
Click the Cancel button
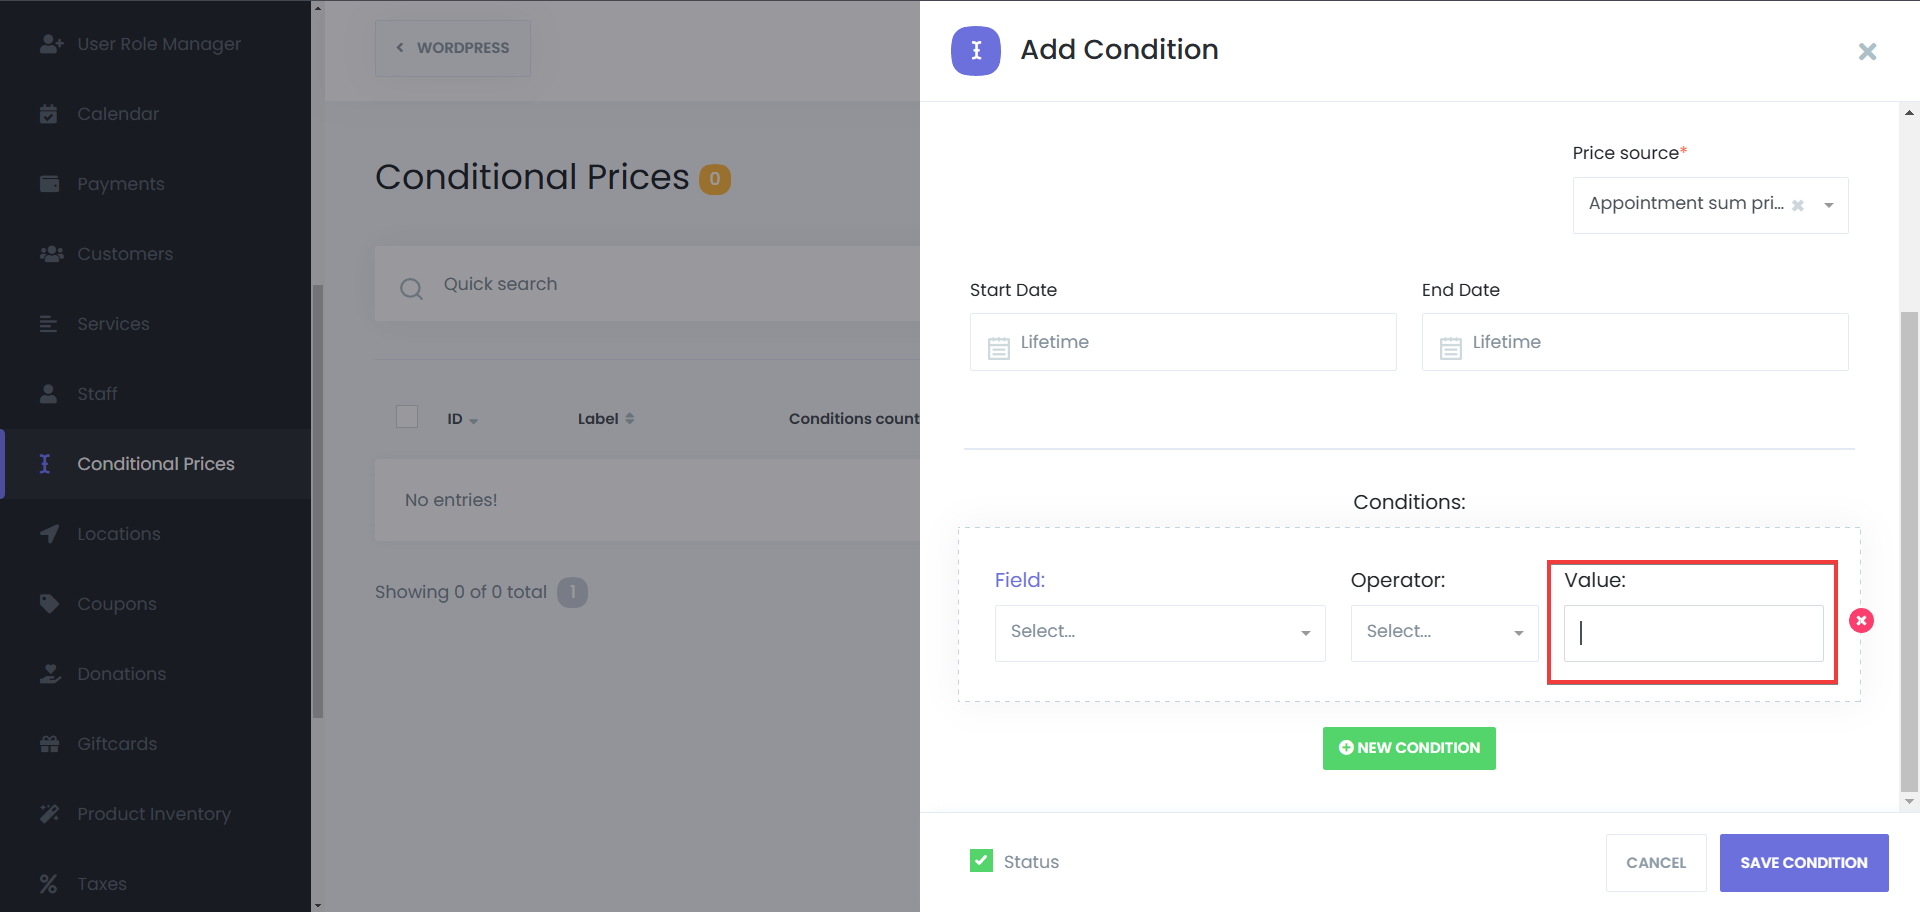point(1655,862)
